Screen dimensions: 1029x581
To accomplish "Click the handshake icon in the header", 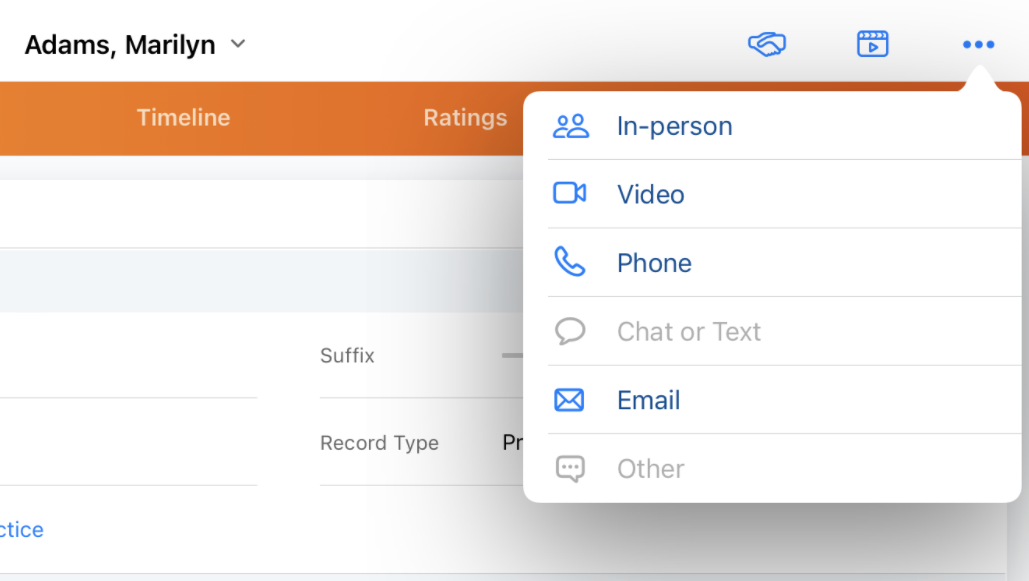I will [767, 44].
